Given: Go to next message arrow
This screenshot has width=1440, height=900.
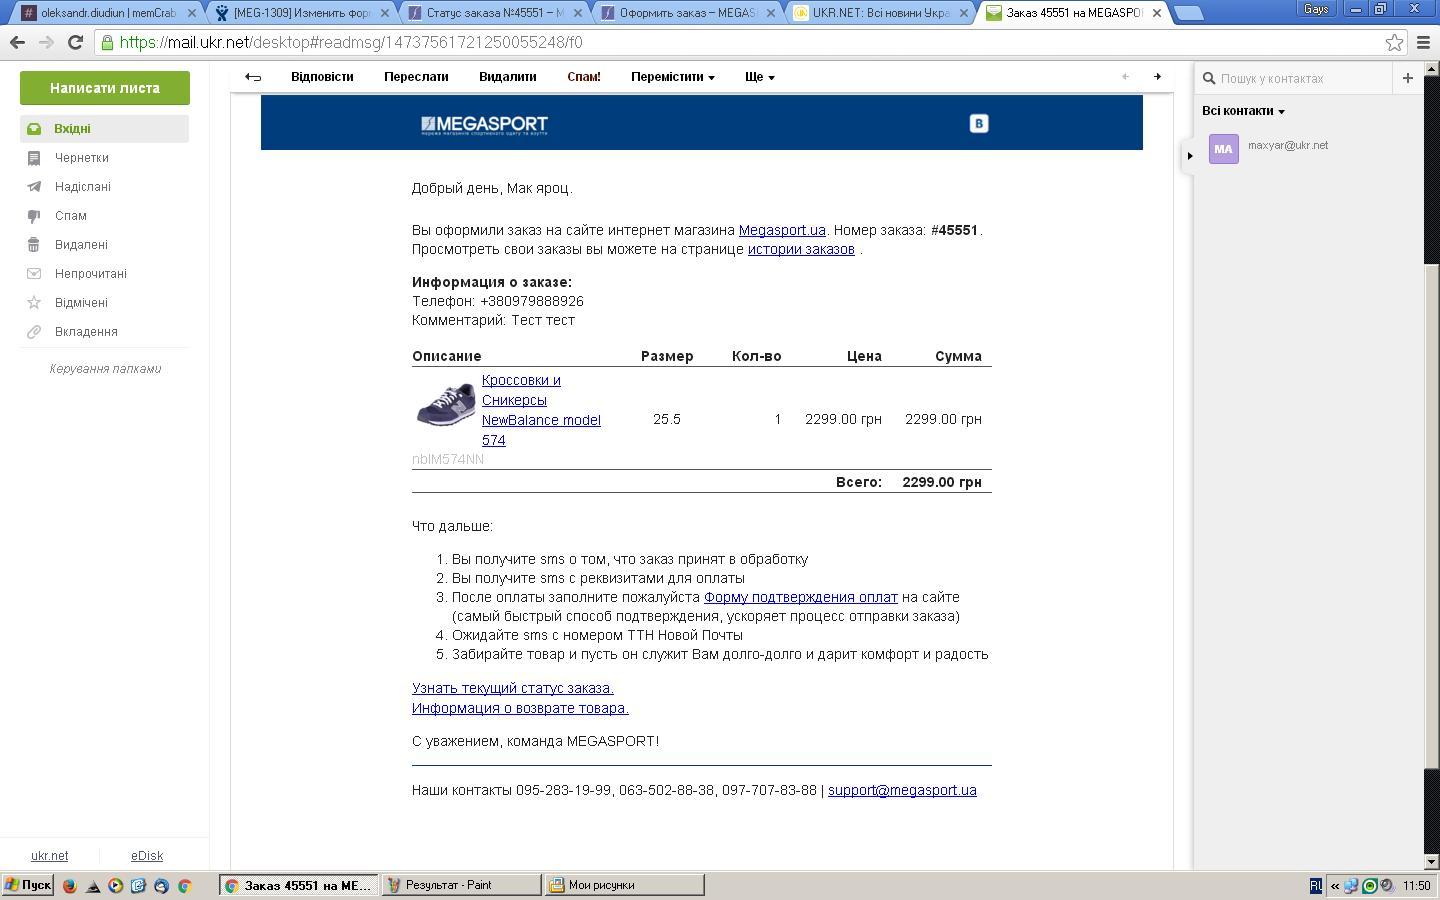Looking at the screenshot, I should [x=1157, y=77].
